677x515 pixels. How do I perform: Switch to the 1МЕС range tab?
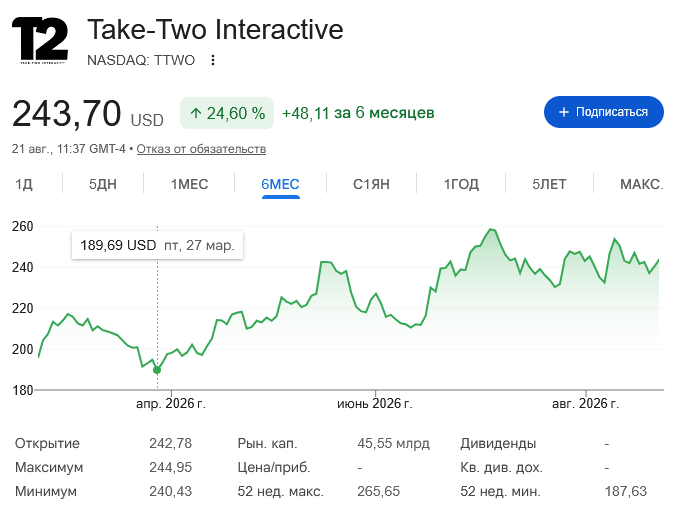coord(190,184)
